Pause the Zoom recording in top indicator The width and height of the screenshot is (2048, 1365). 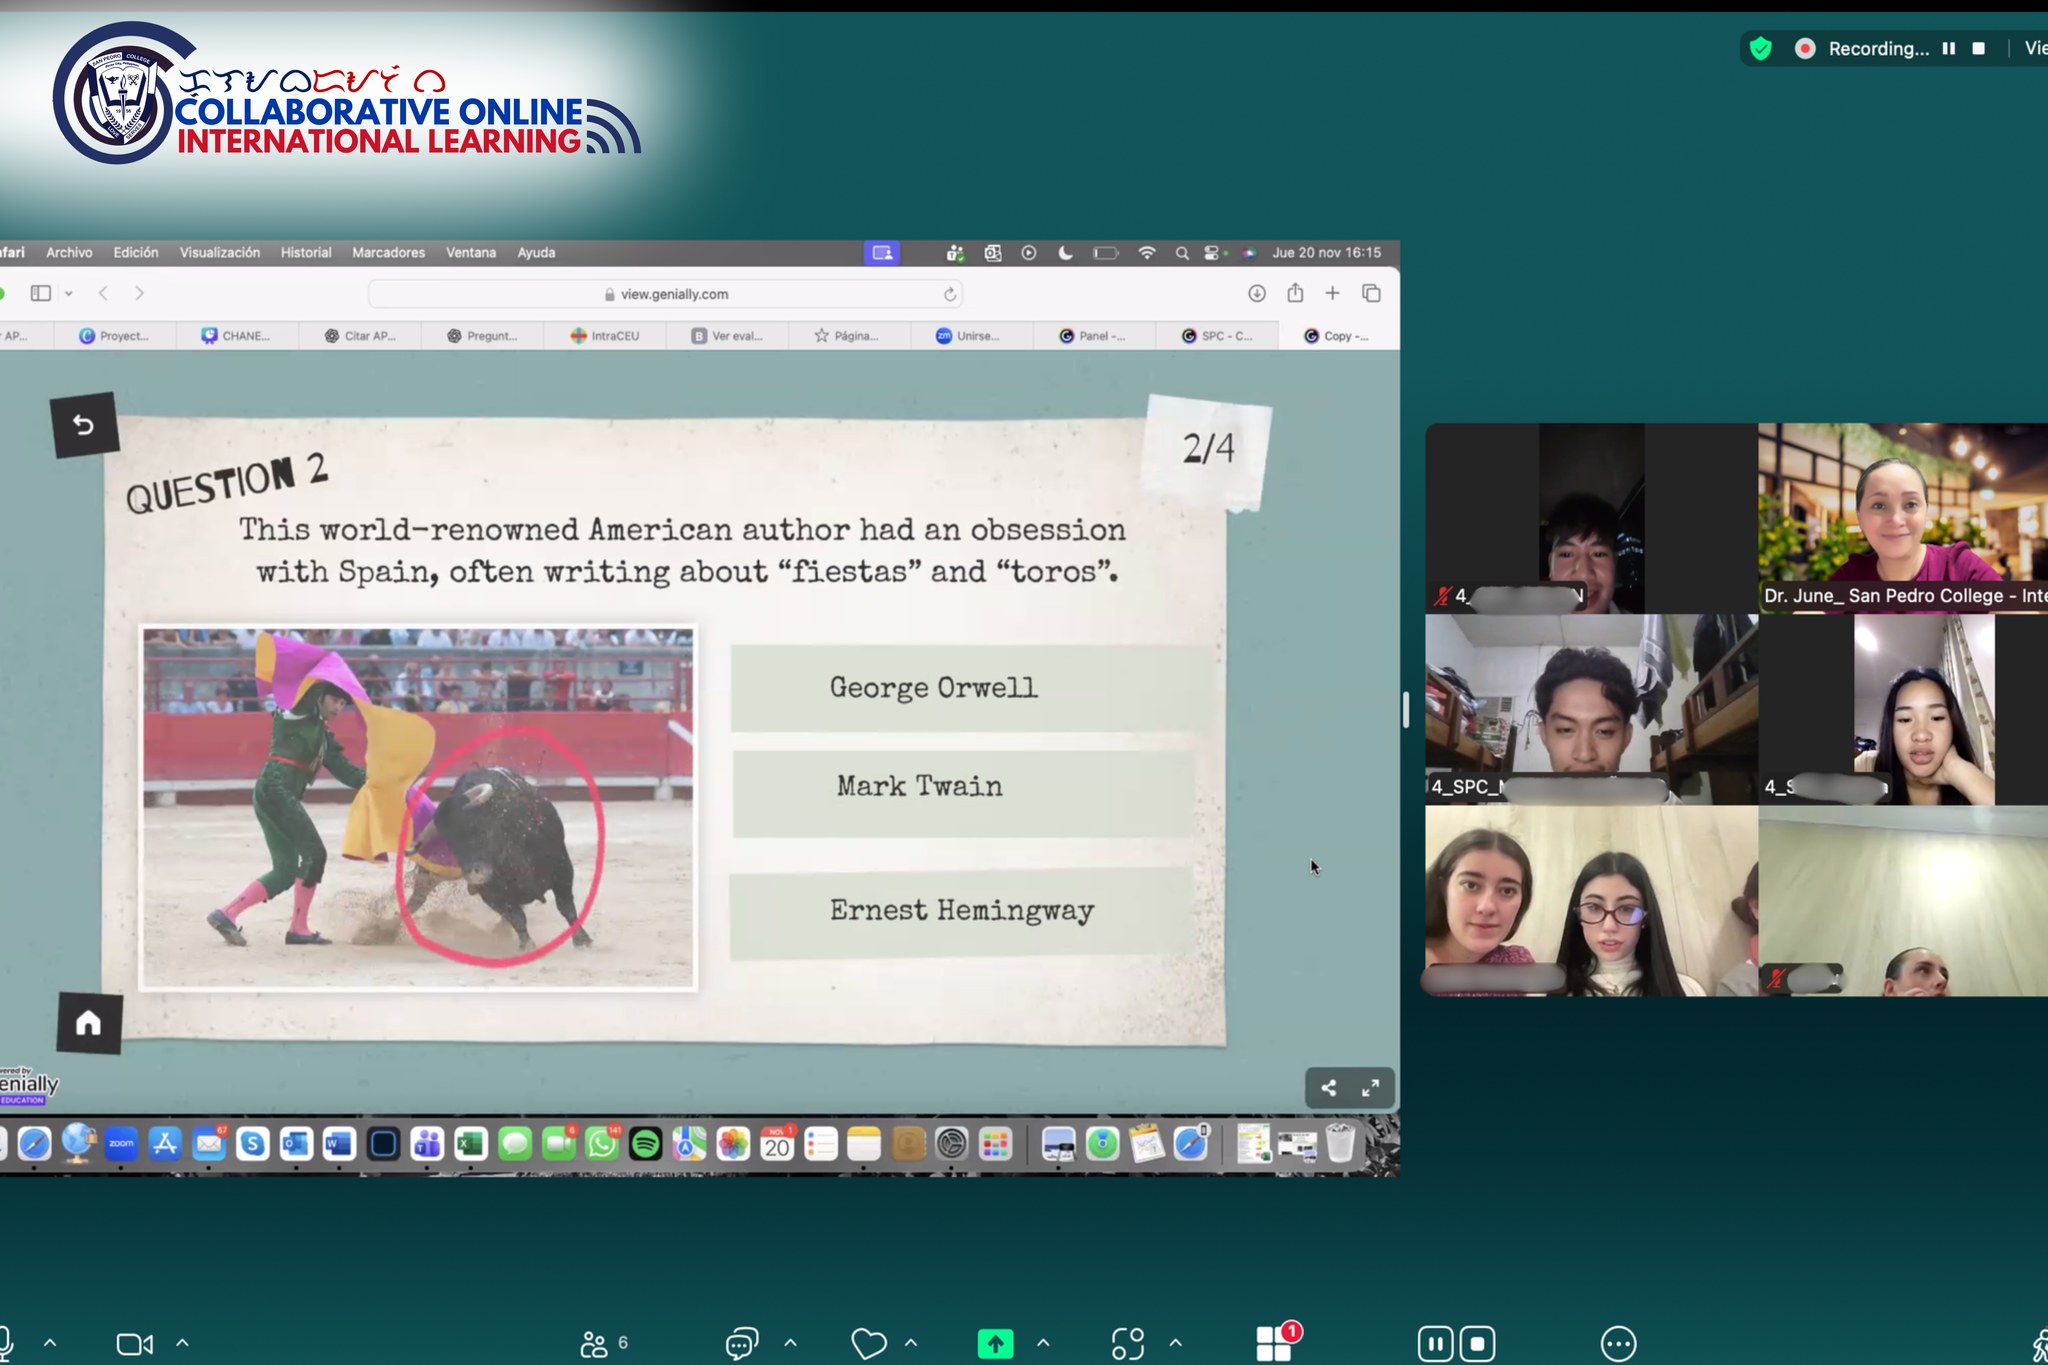(1948, 48)
